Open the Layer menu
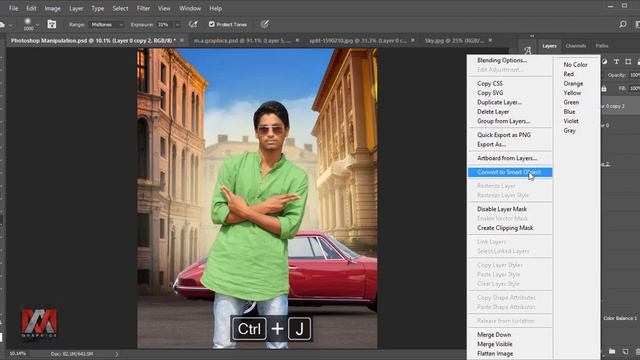This screenshot has width=640, height=360. tap(76, 8)
